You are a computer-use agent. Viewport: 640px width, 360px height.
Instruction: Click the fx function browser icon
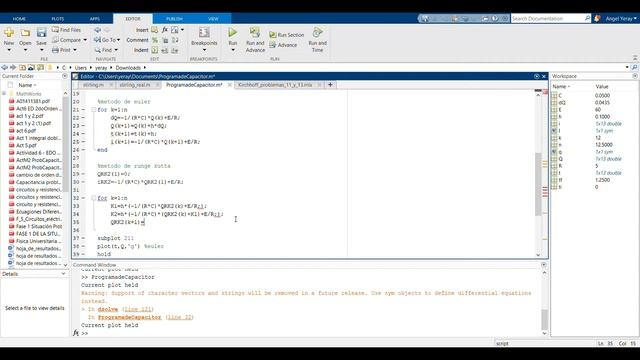coord(164,30)
